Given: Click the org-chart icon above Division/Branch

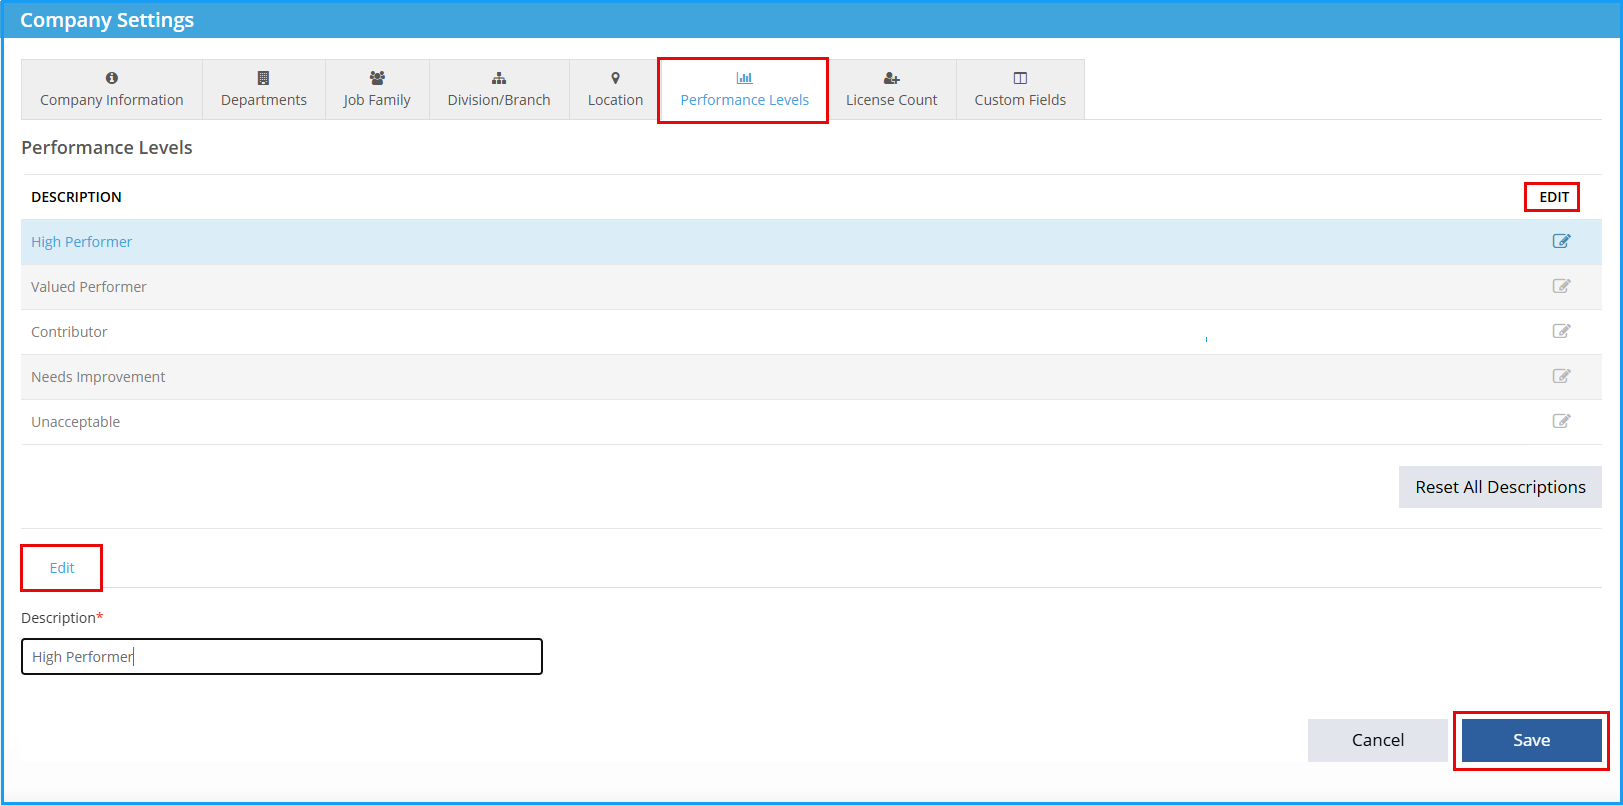Looking at the screenshot, I should pyautogui.click(x=499, y=78).
